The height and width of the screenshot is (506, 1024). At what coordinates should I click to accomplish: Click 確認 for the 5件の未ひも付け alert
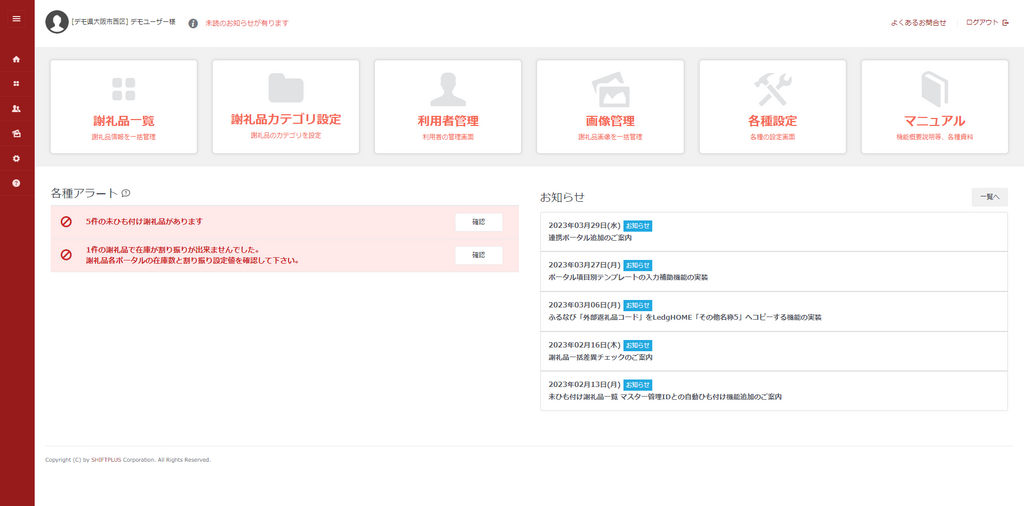click(x=478, y=222)
